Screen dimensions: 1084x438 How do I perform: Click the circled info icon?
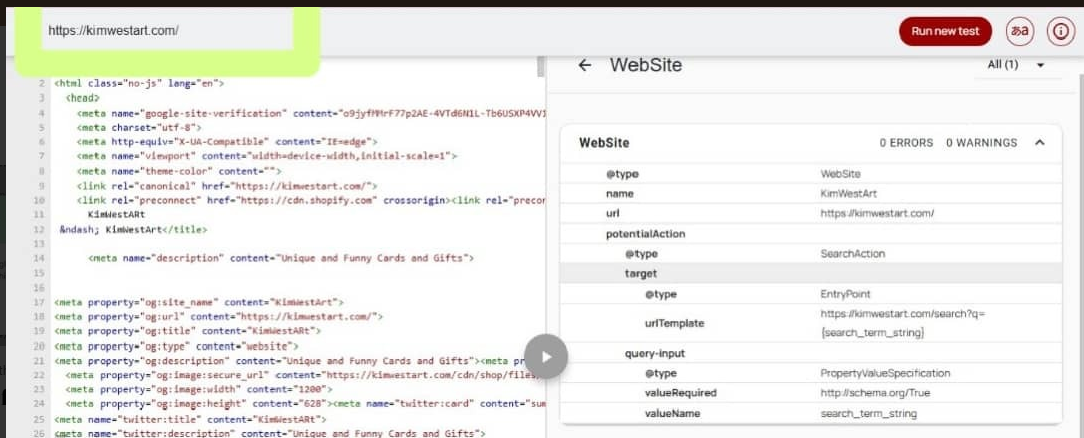(x=1059, y=31)
